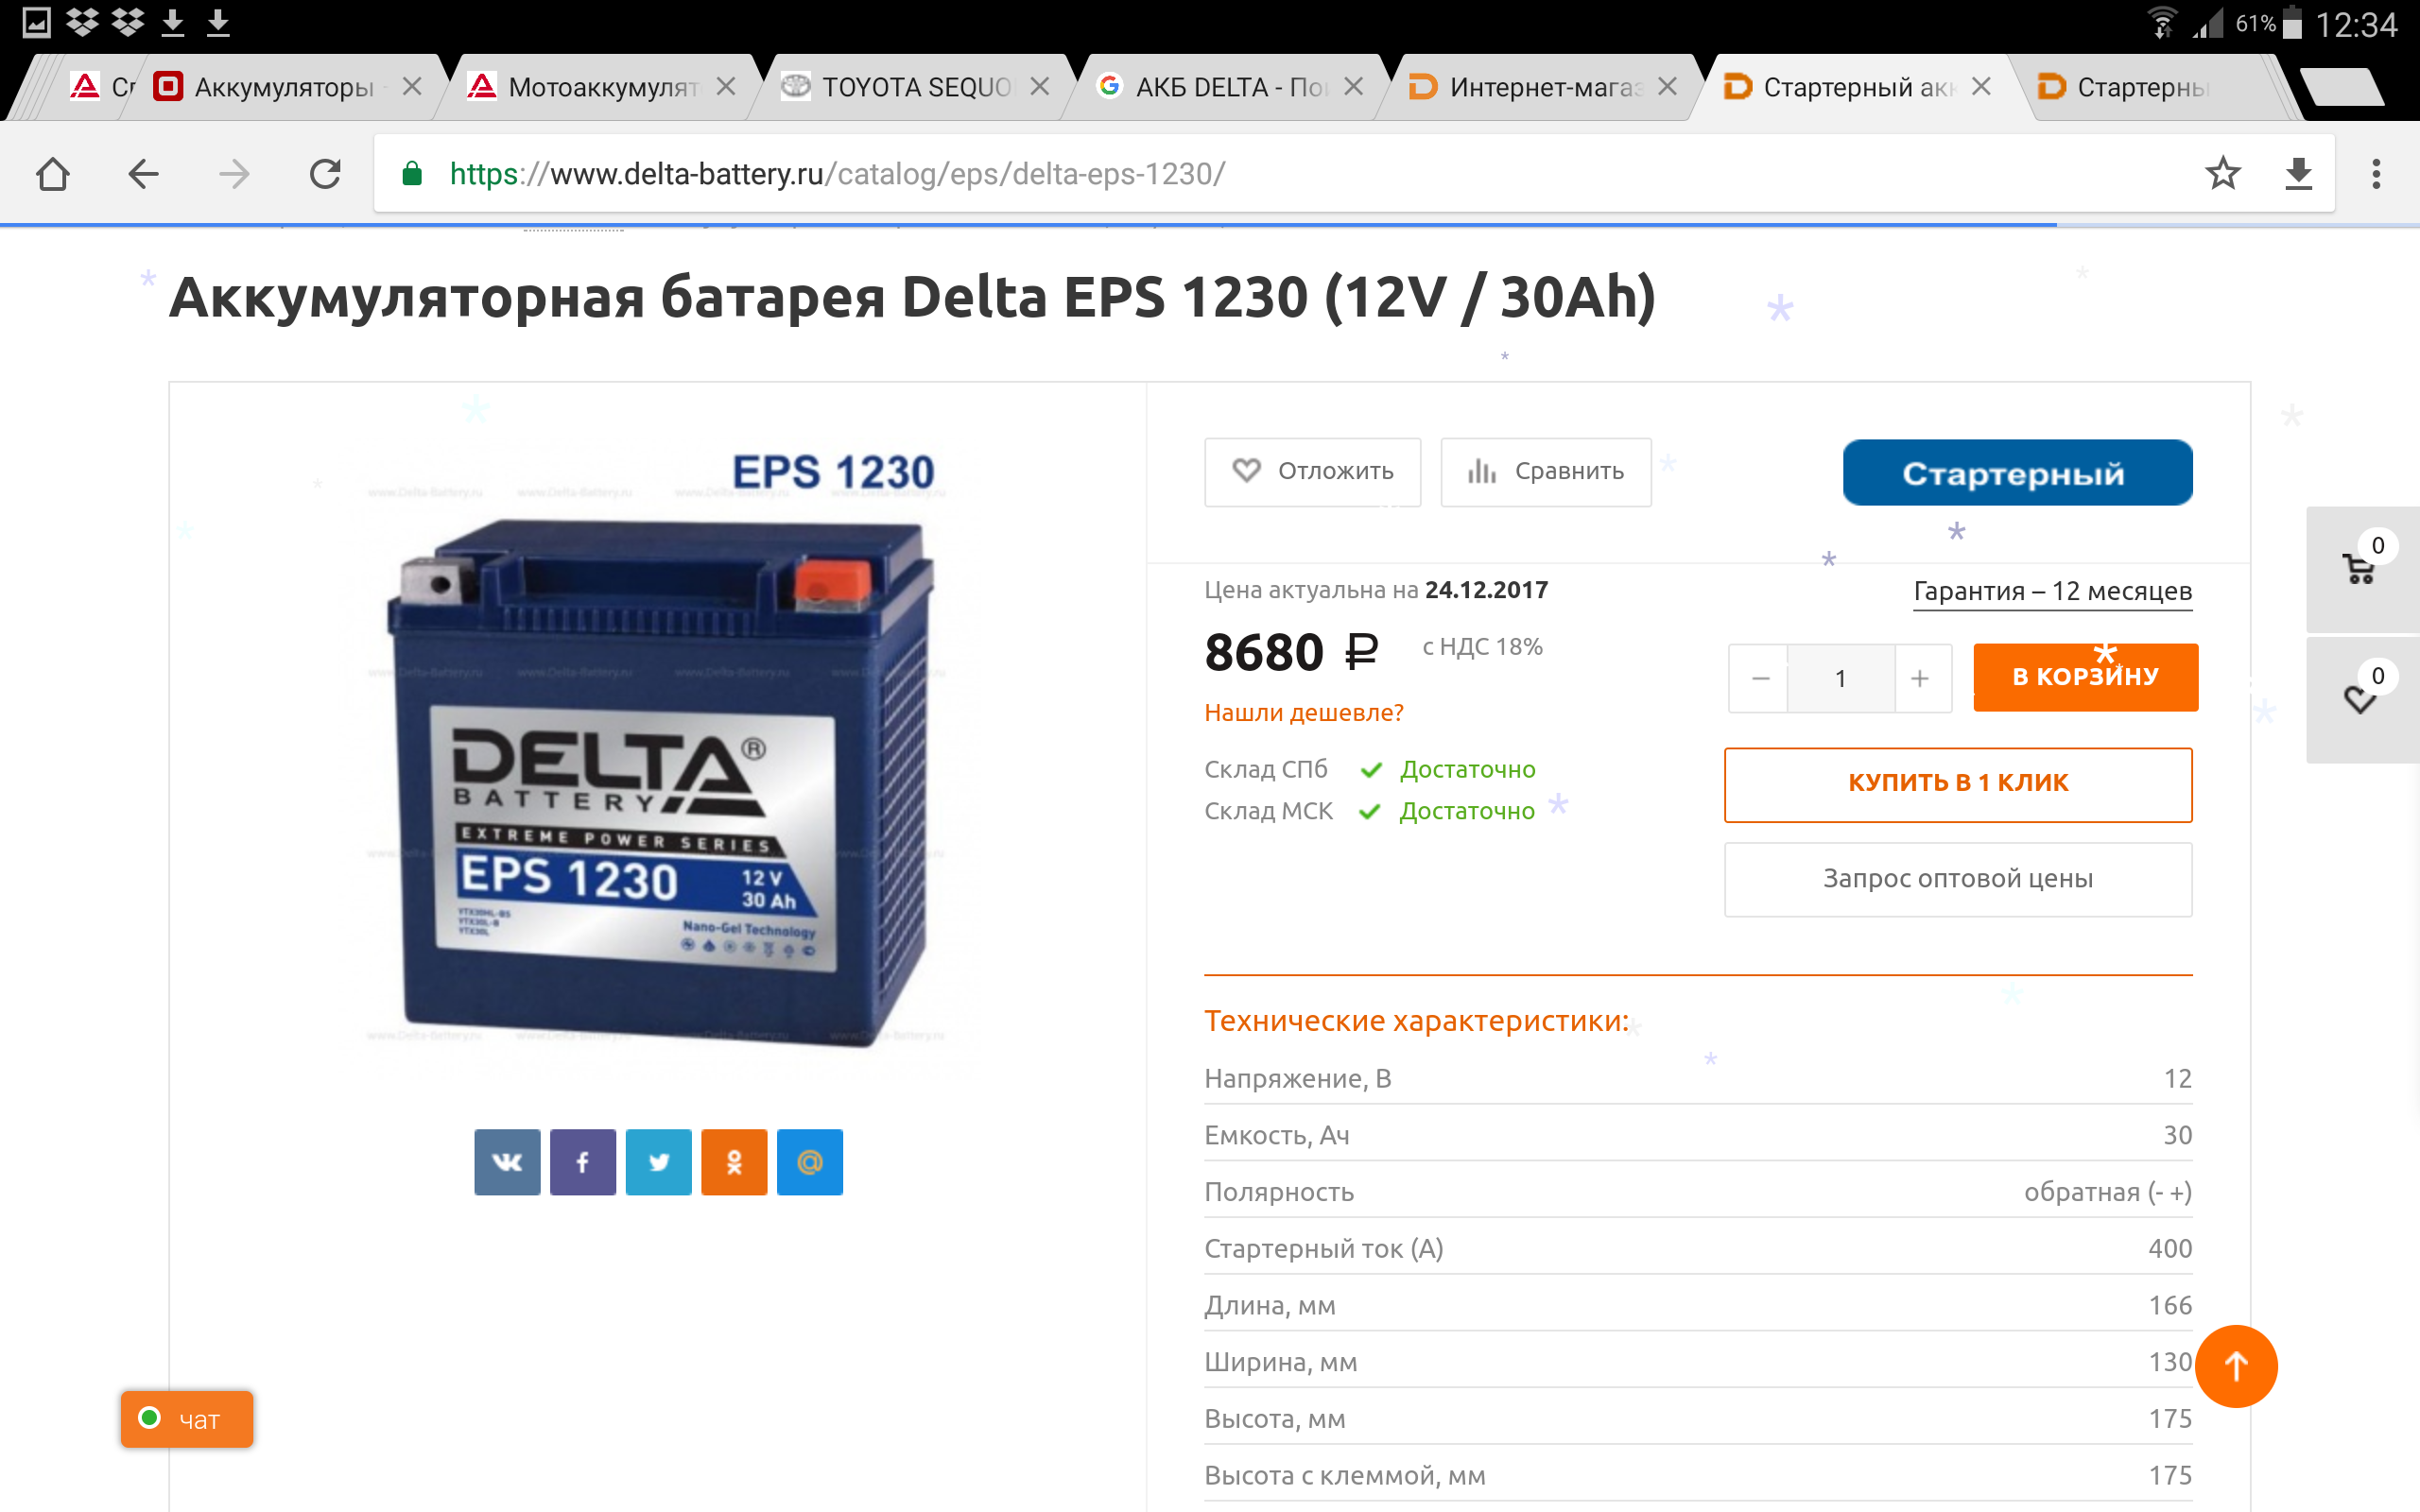This screenshot has height=1512, width=2420.
Task: Switch to the TOYOTA SEQUO tab
Action: tap(914, 88)
